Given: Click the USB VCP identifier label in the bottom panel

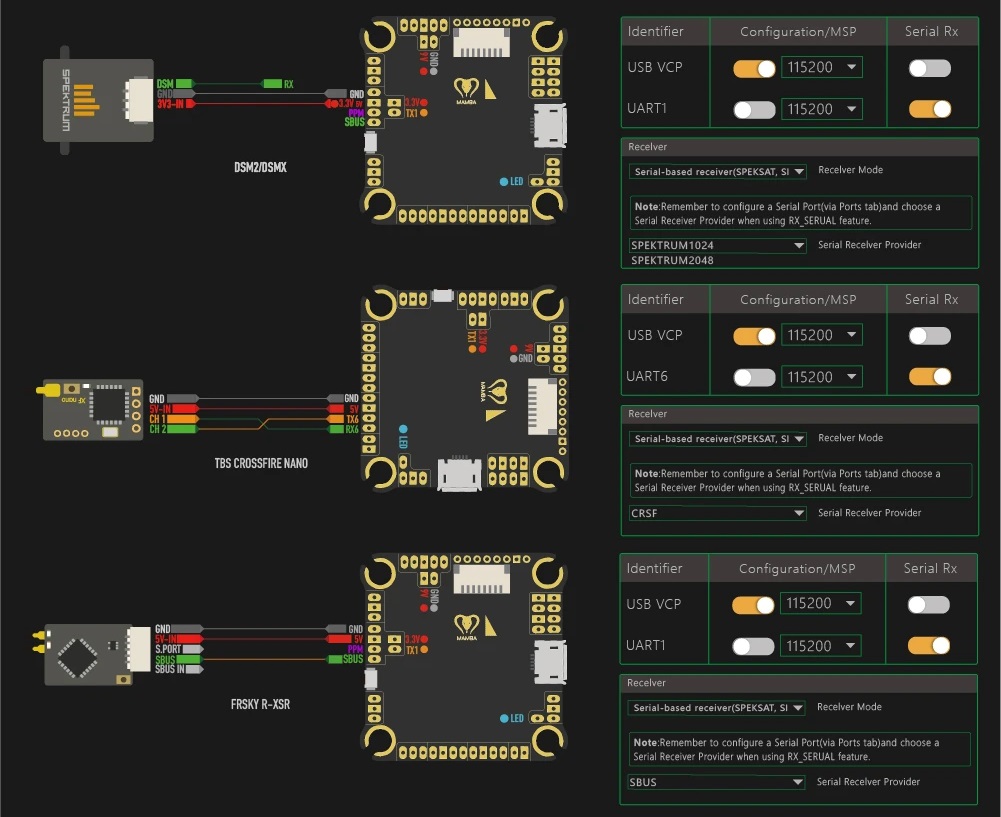Looking at the screenshot, I should pos(654,604).
